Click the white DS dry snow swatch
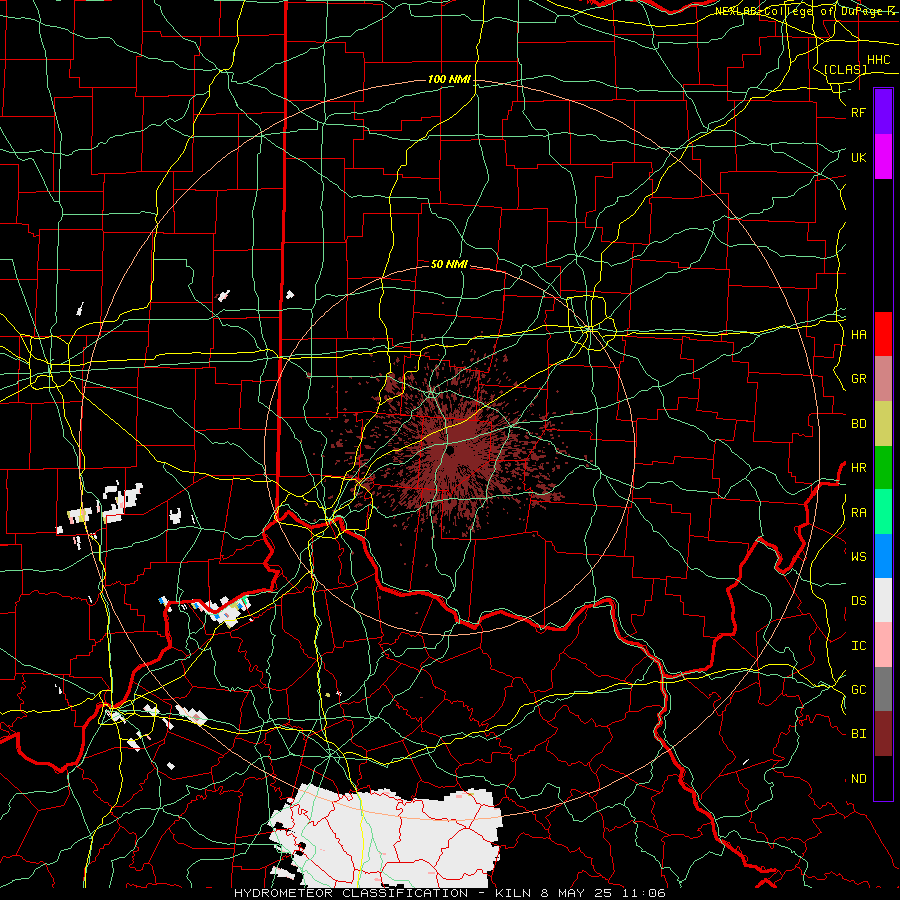 click(x=883, y=600)
